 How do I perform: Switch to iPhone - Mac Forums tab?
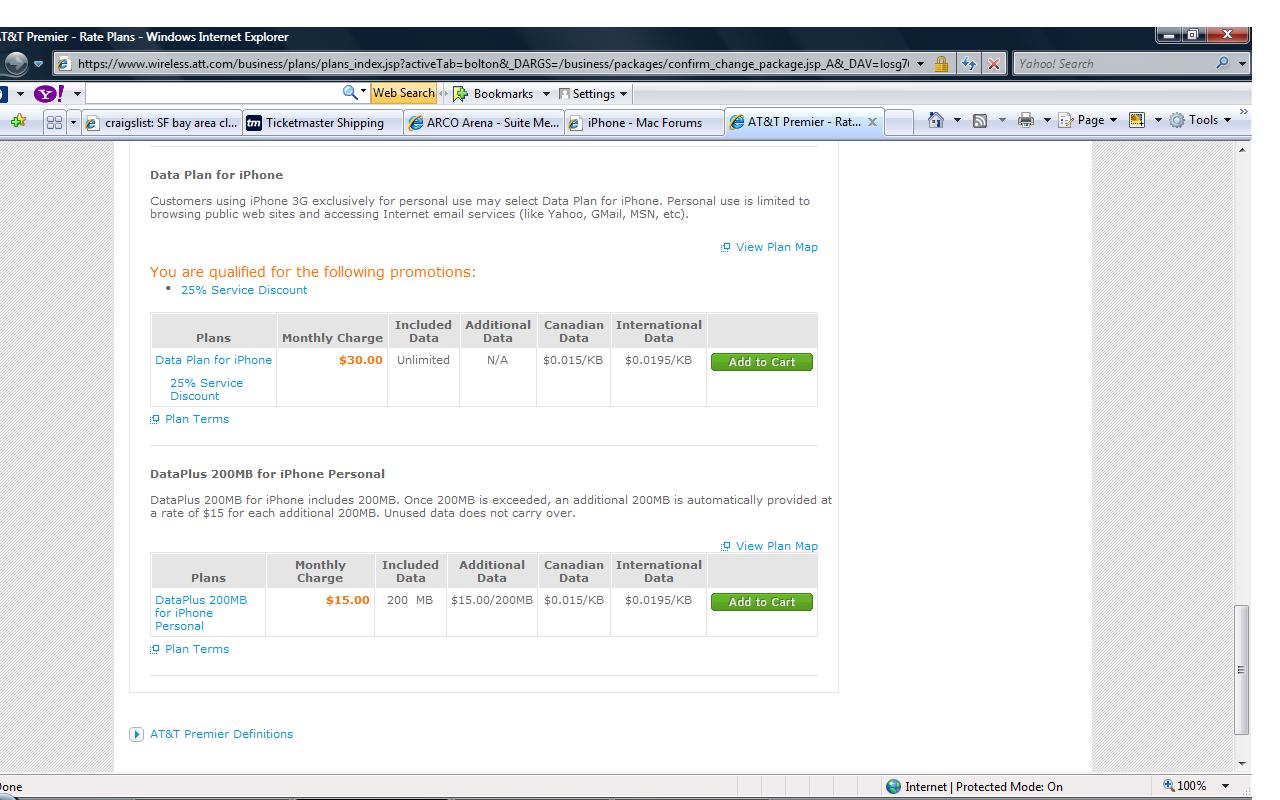[x=643, y=122]
